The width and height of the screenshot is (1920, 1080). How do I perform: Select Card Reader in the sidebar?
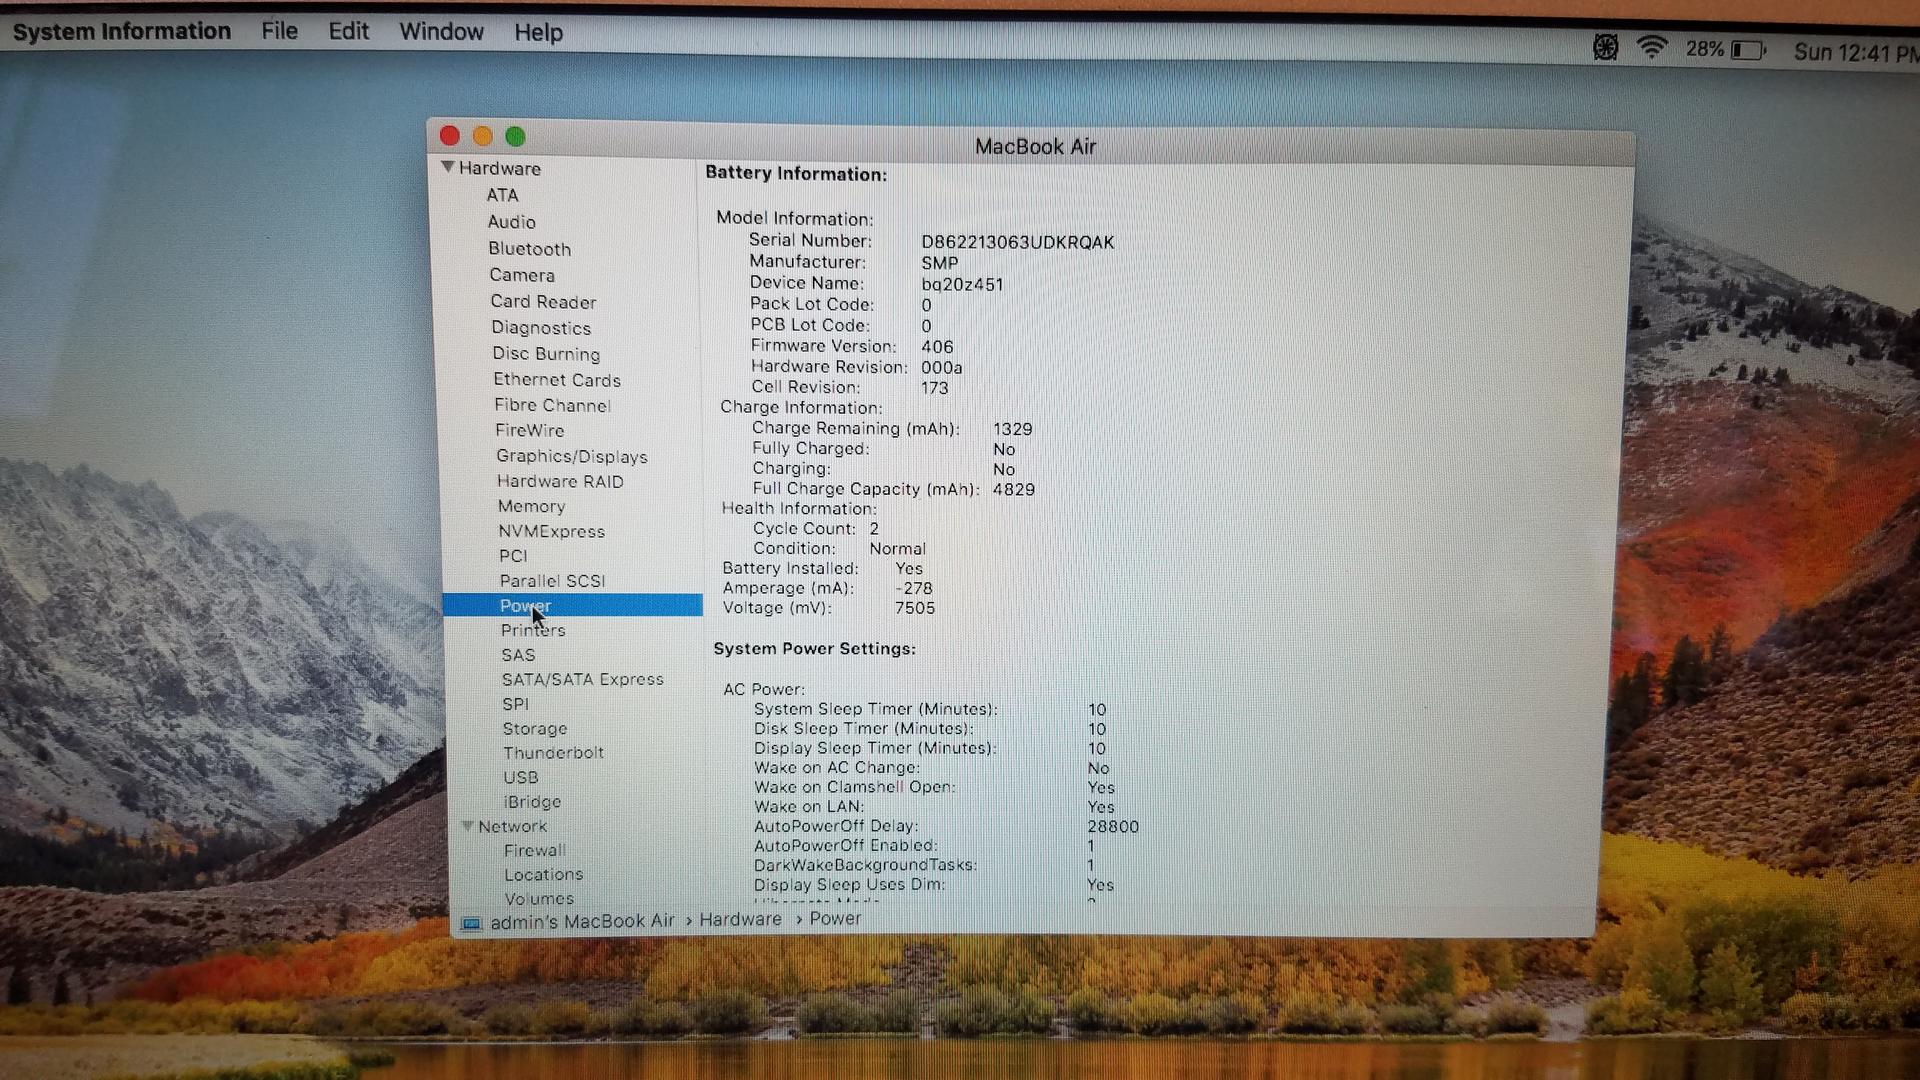543,302
